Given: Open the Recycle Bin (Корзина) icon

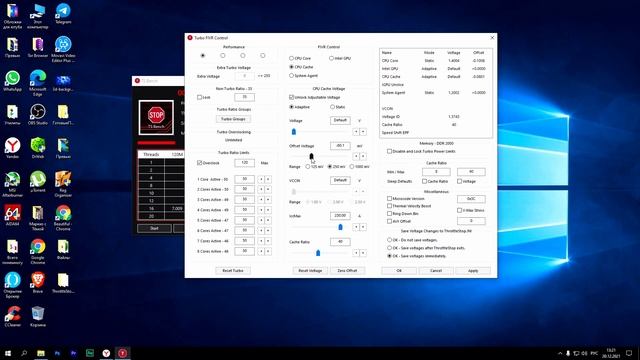Looking at the screenshot, I should (x=38, y=317).
